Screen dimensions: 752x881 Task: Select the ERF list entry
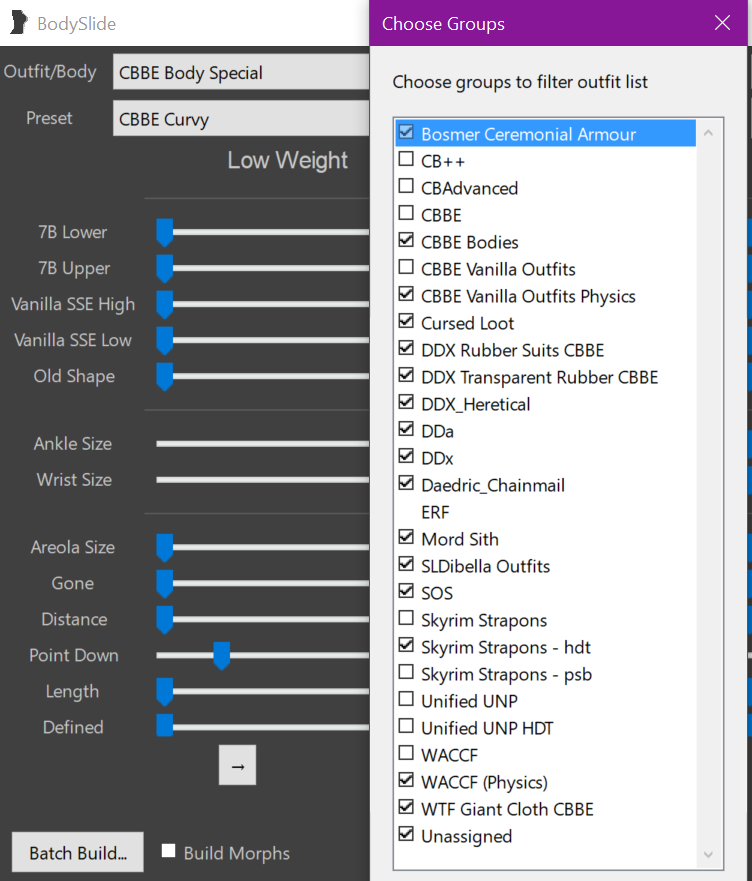(x=435, y=512)
